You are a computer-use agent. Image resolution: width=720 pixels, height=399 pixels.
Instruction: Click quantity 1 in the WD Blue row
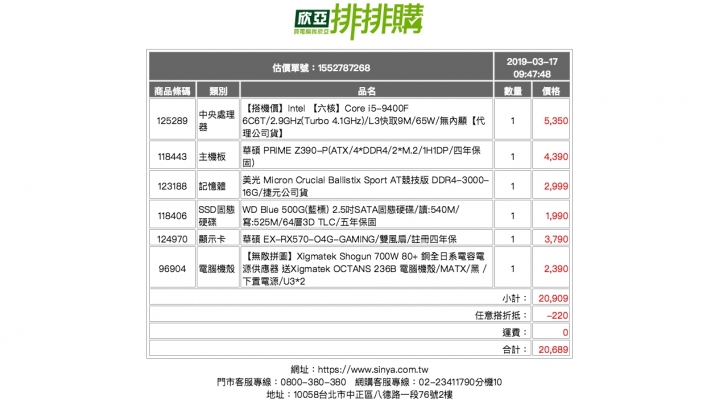tap(512, 216)
